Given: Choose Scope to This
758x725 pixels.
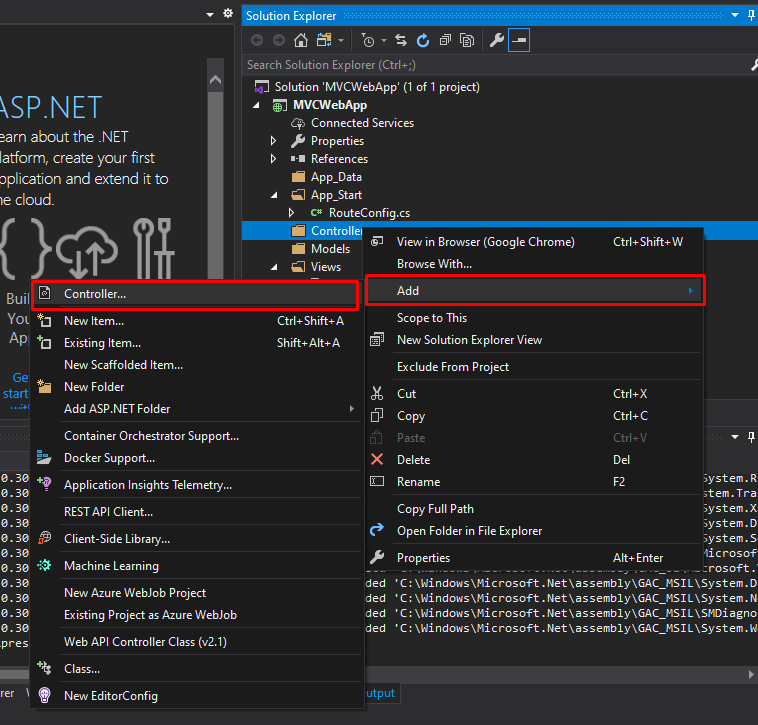Looking at the screenshot, I should [534, 318].
